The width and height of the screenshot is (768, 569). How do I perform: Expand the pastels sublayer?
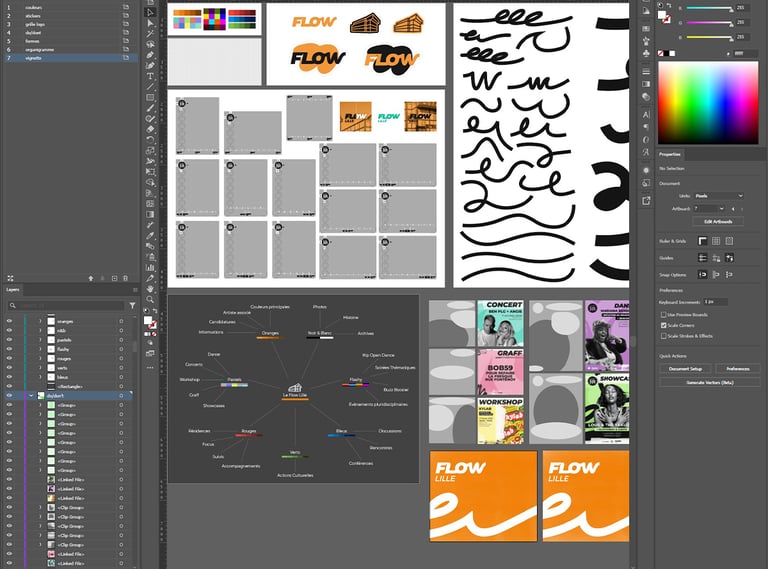(41, 340)
